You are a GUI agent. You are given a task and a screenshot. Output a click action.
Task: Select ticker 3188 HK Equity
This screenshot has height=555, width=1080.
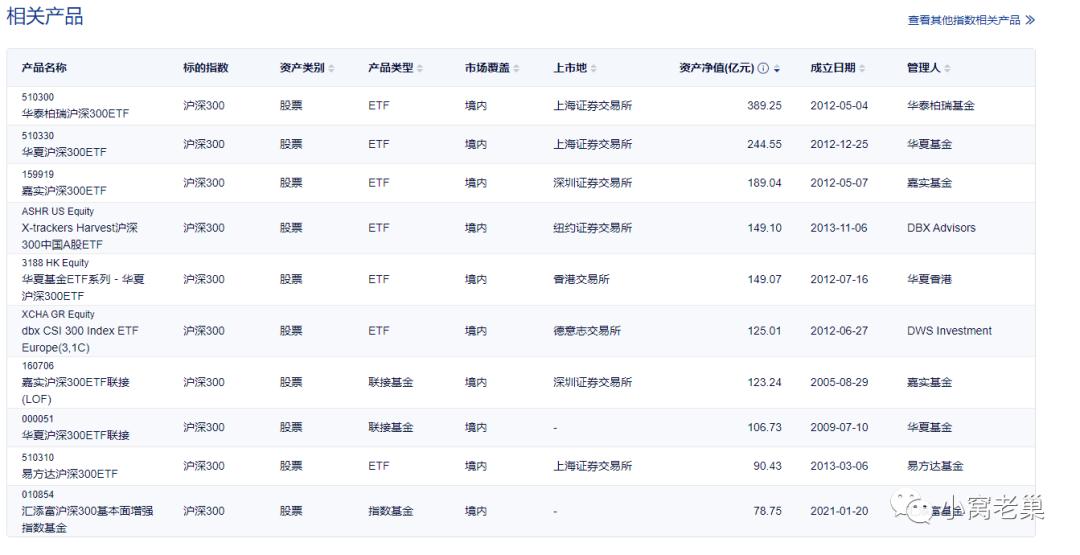(x=55, y=263)
